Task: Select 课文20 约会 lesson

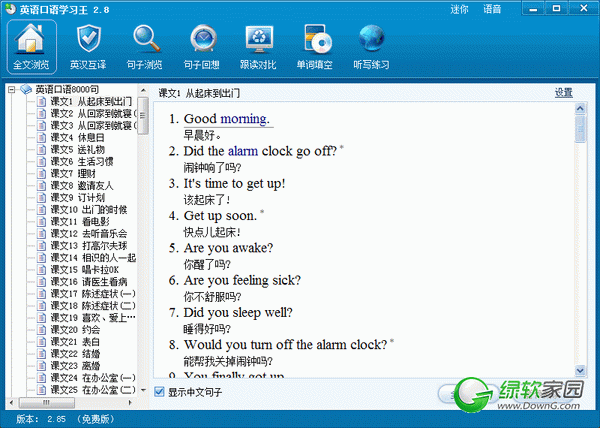Action: click(75, 330)
